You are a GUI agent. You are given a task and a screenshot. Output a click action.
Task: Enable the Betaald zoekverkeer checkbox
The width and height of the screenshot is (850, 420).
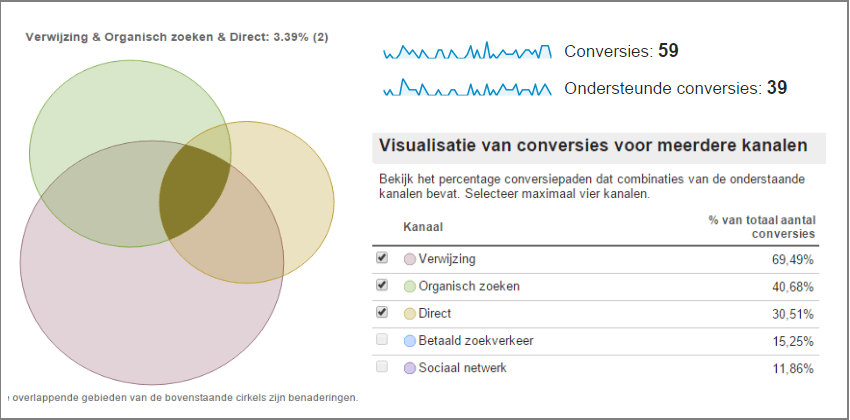pos(382,340)
